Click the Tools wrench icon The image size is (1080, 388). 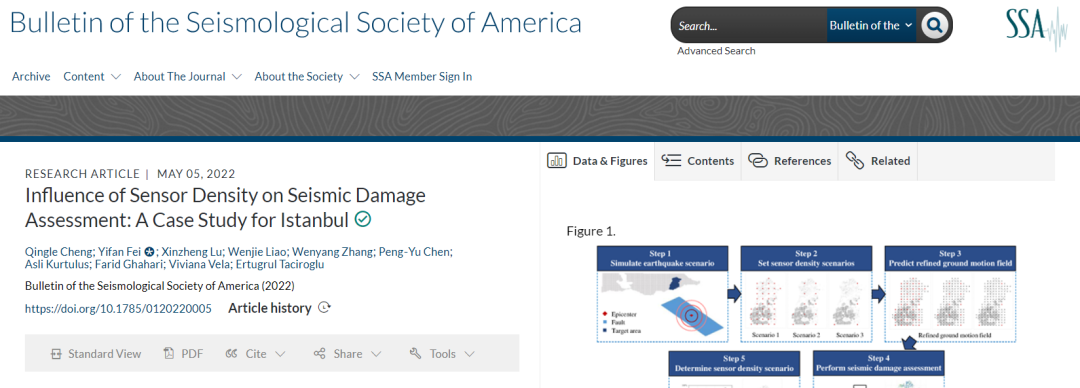click(415, 354)
